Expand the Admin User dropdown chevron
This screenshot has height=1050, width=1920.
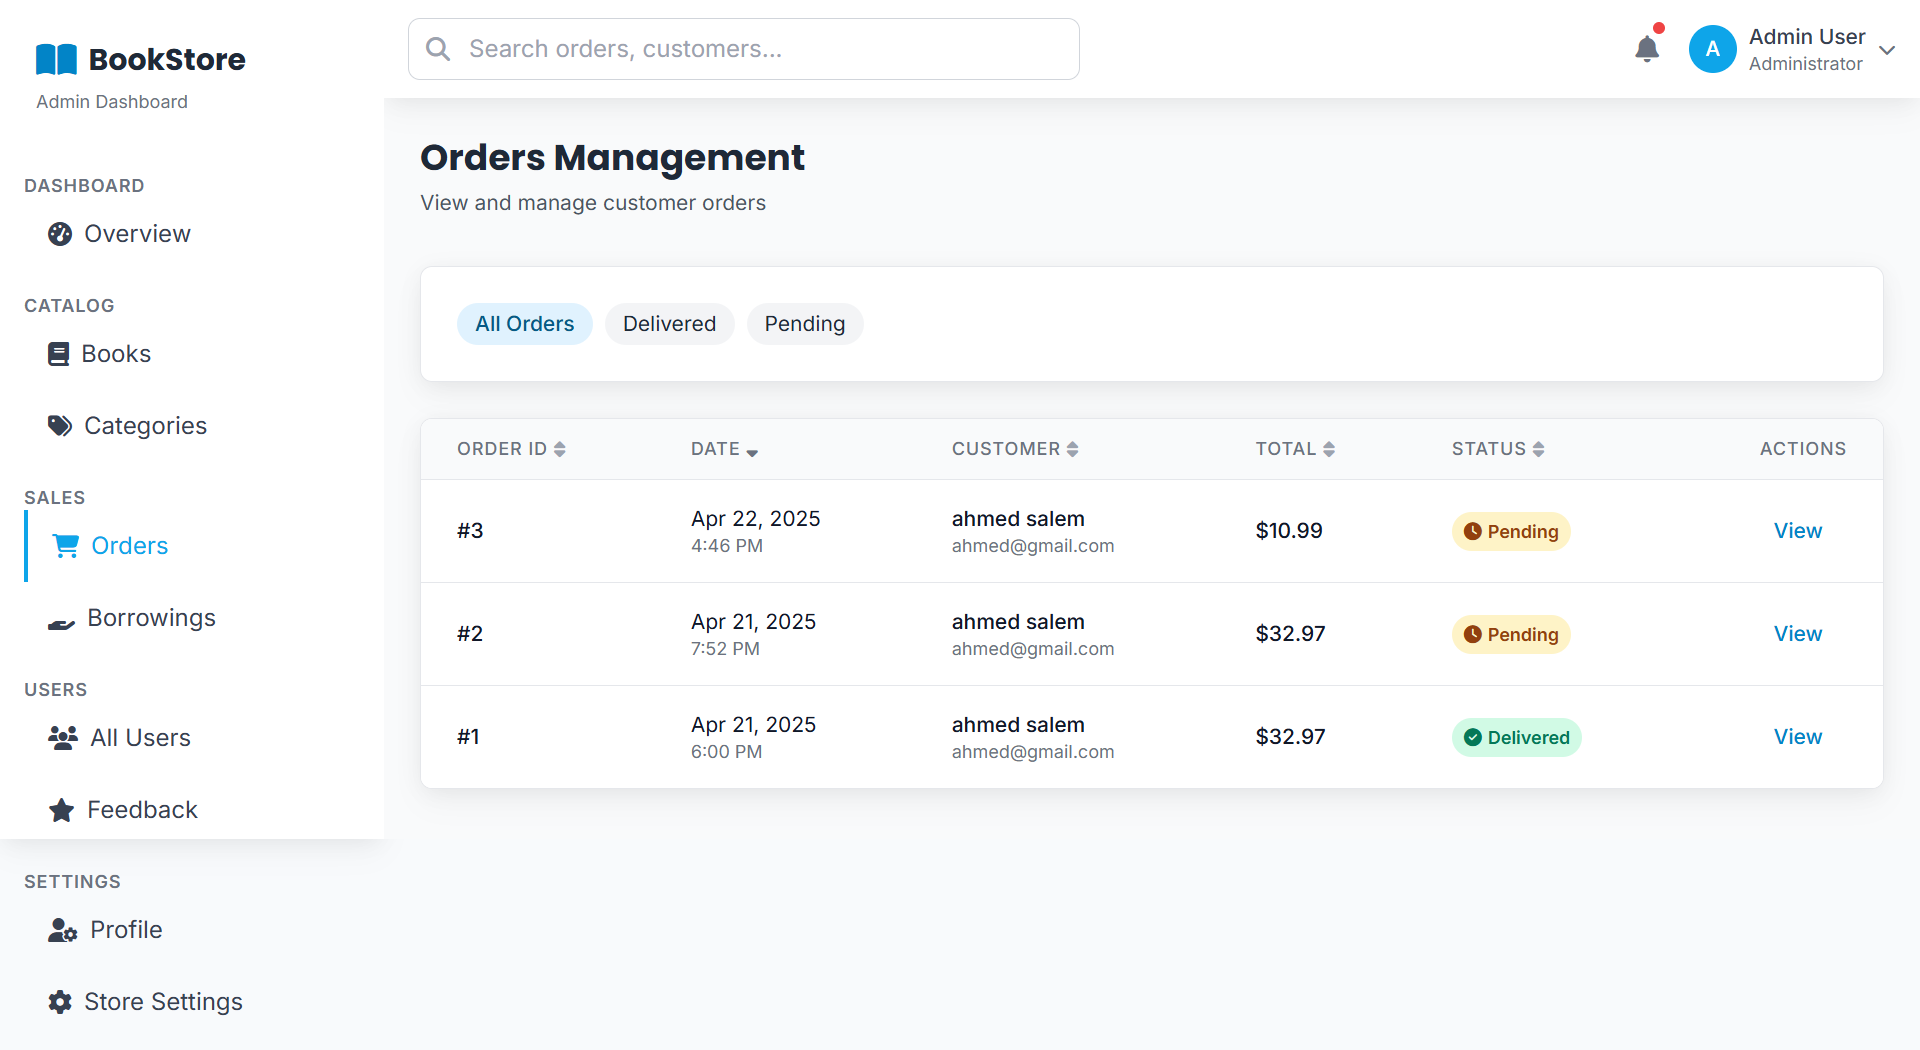[1887, 50]
